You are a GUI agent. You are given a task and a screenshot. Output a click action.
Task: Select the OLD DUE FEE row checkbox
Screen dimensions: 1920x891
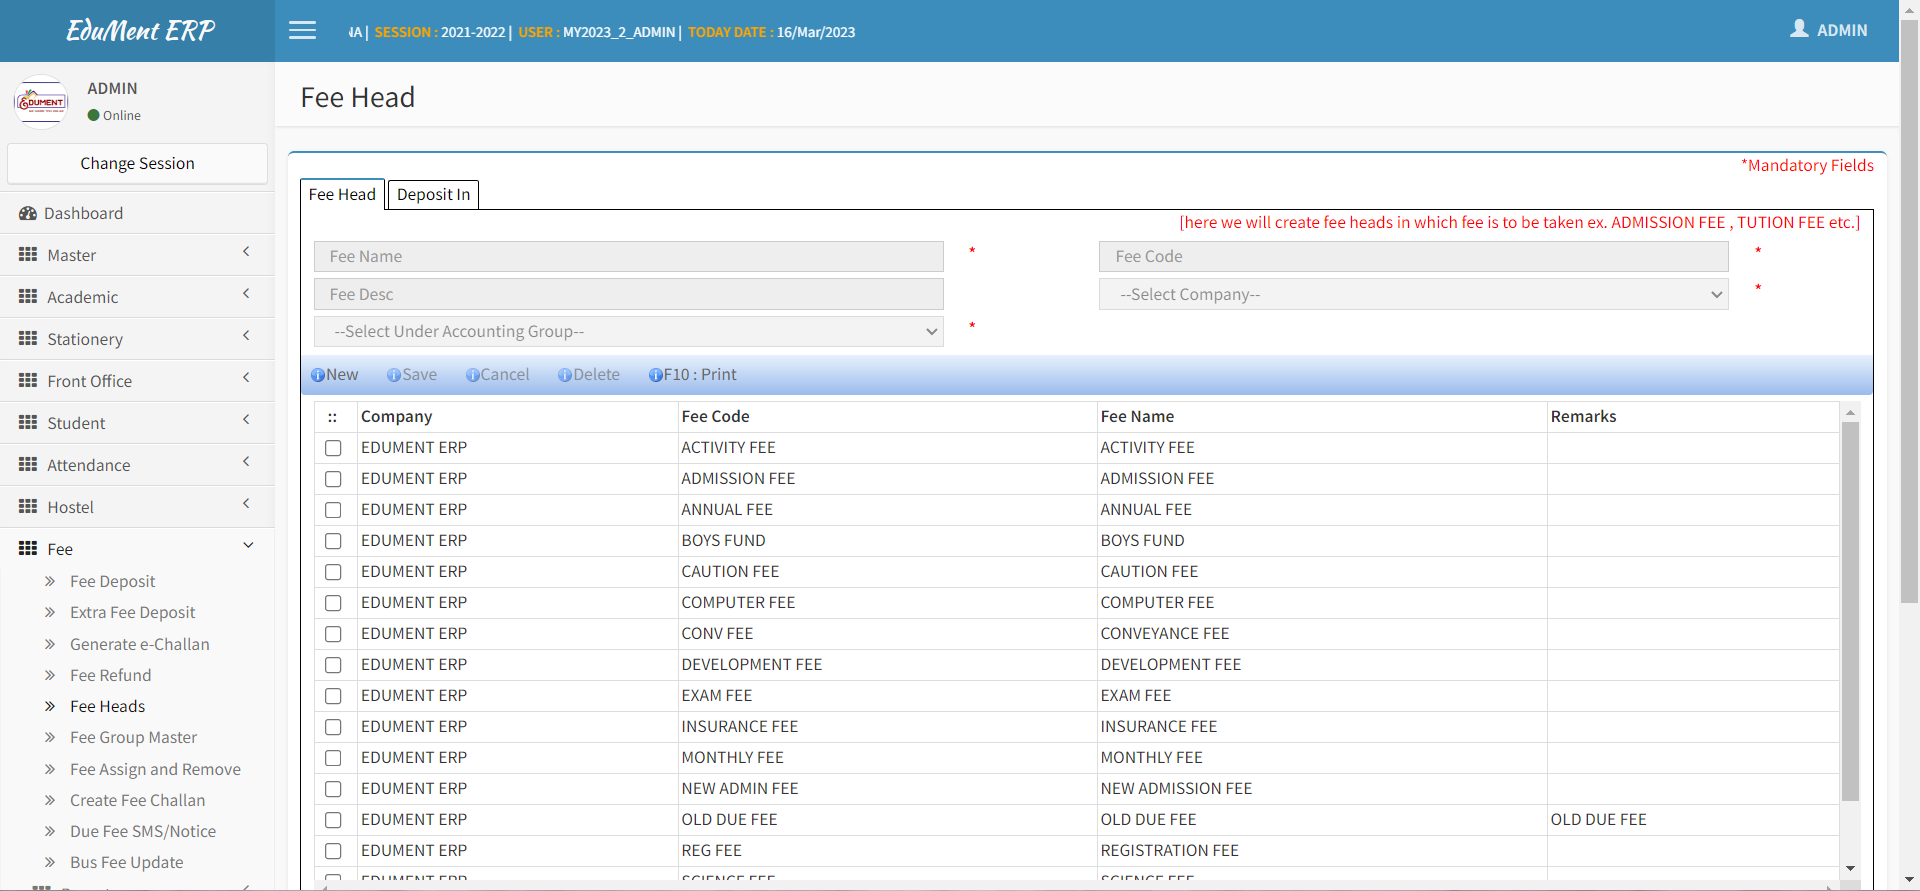click(333, 820)
